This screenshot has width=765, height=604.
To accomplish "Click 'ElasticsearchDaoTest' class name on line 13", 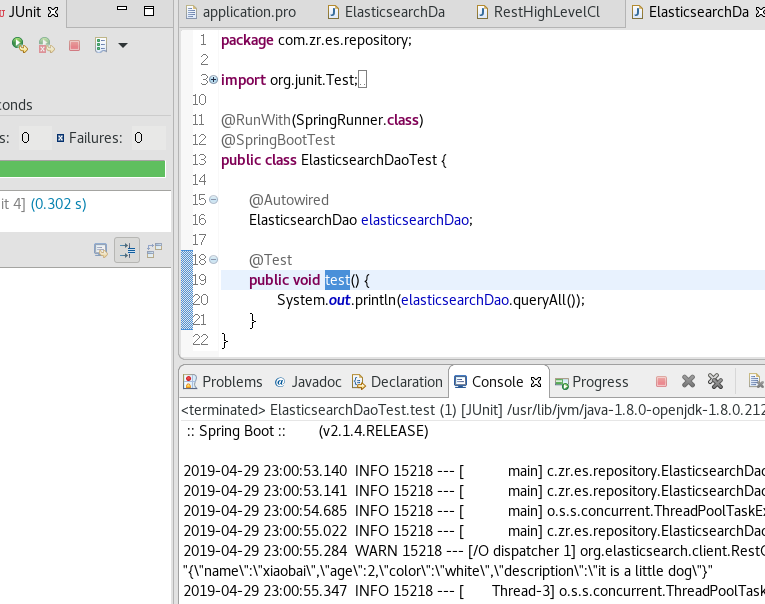I will click(369, 160).
